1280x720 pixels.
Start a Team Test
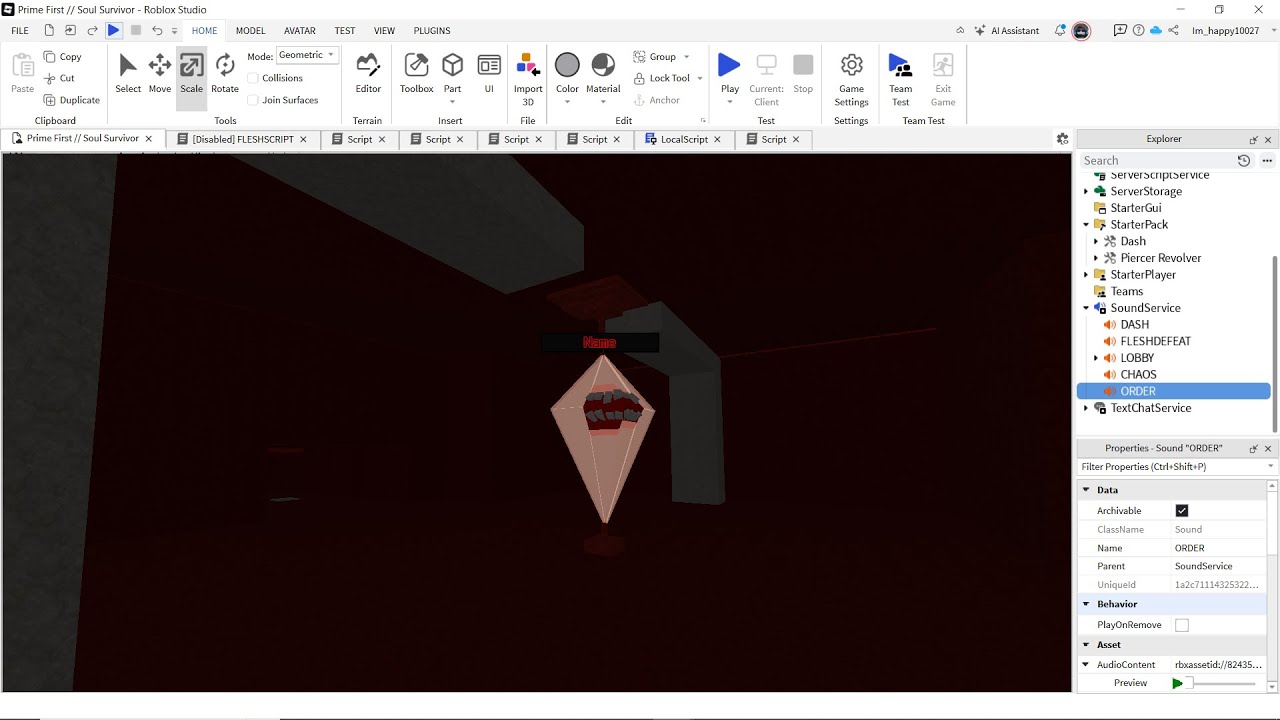tap(900, 80)
